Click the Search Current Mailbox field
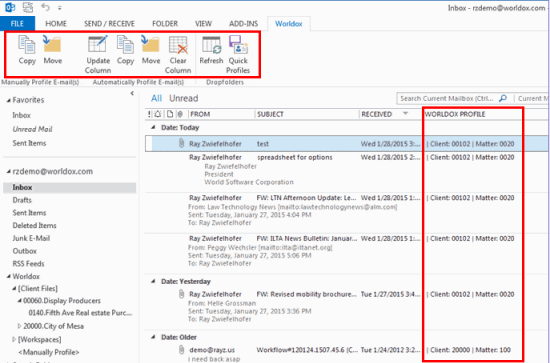This screenshot has height=363, width=550. coord(448,98)
